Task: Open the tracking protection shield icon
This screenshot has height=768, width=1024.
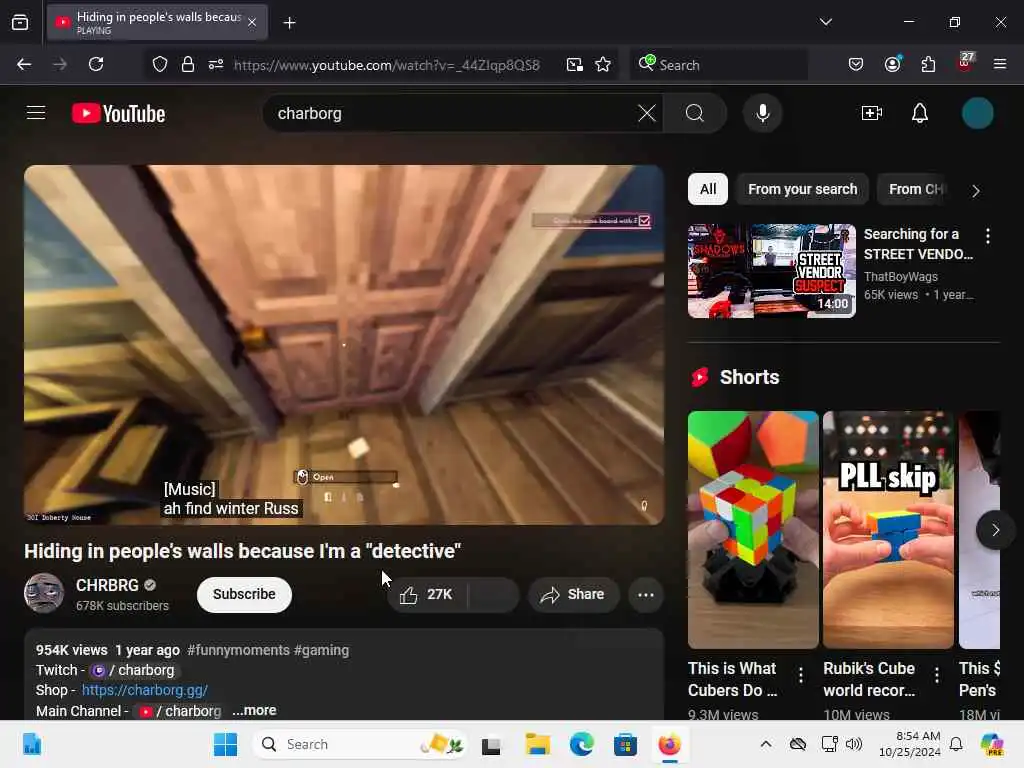Action: (x=160, y=64)
